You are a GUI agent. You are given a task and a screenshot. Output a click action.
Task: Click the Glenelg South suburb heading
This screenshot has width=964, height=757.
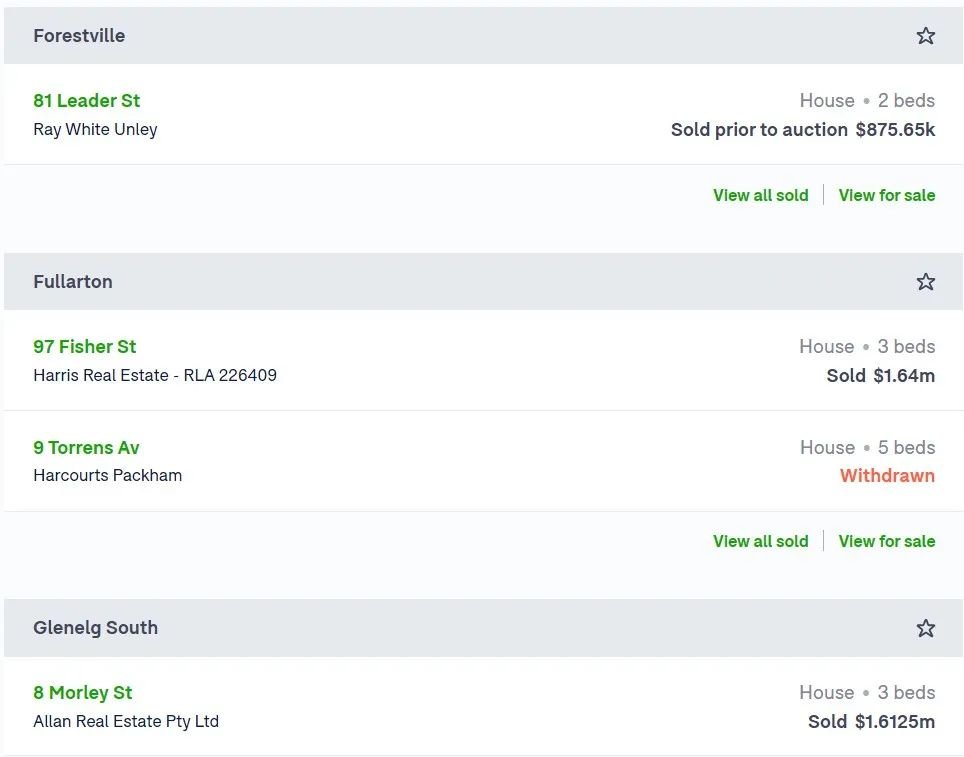[x=95, y=628]
